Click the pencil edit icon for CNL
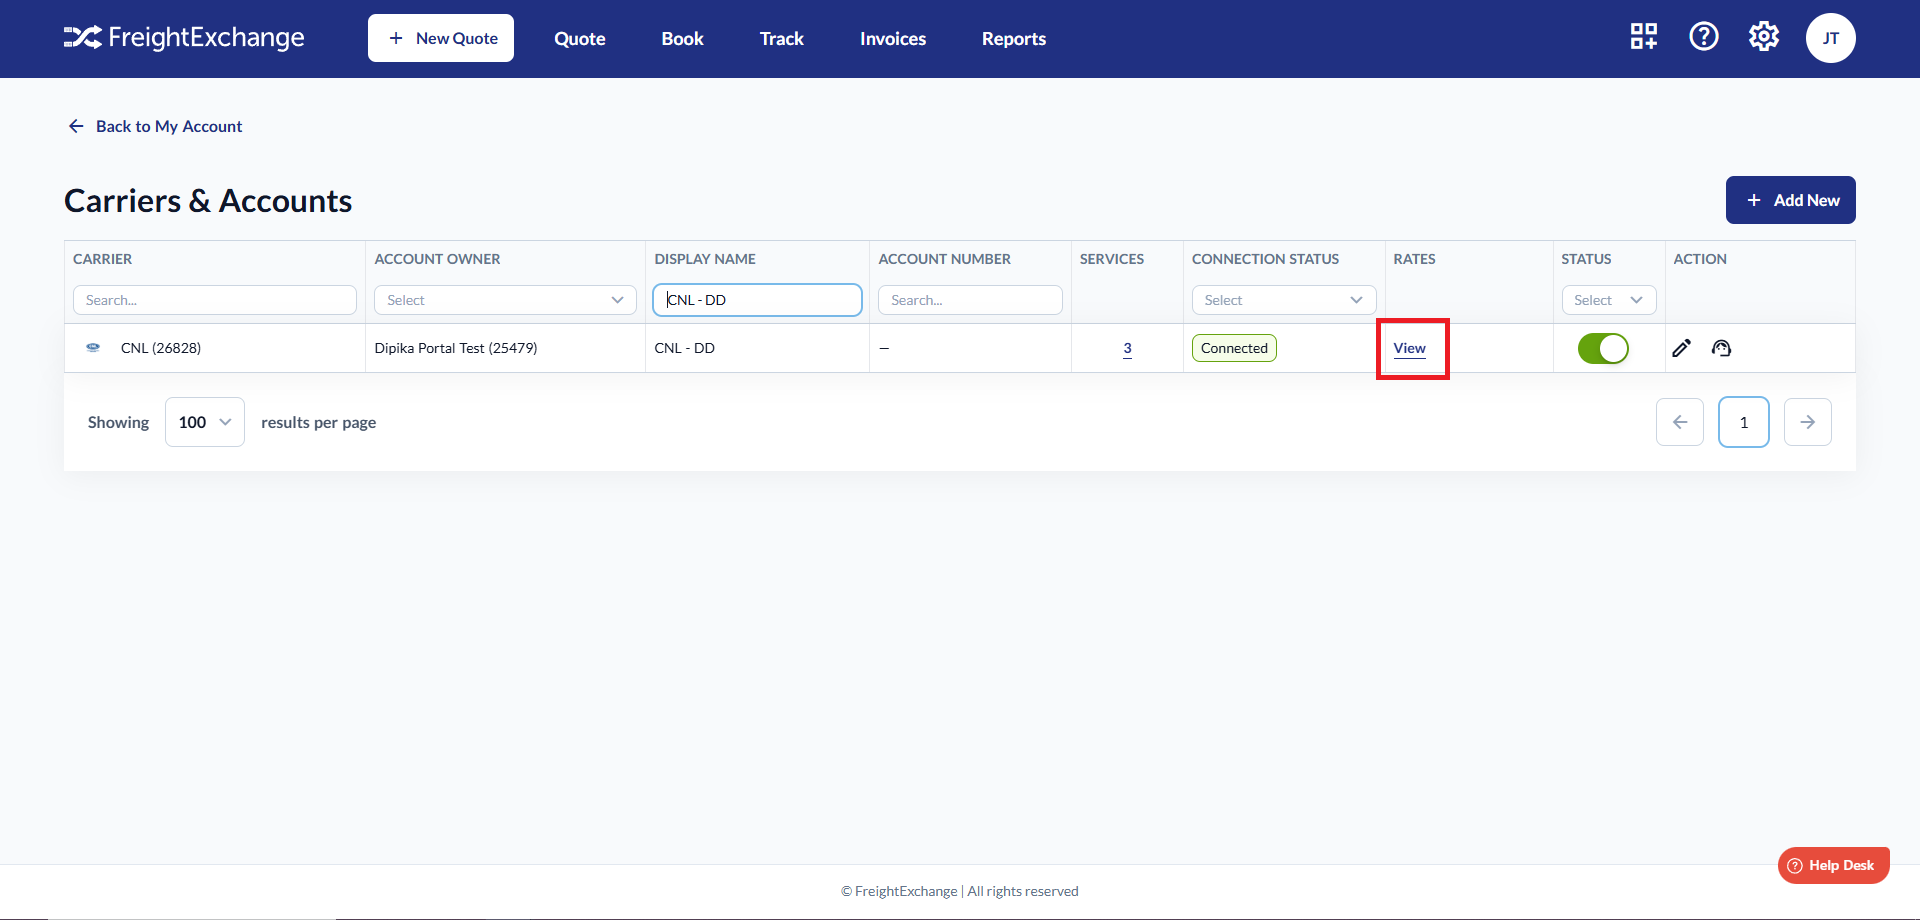Viewport: 1920px width, 920px height. 1682,348
